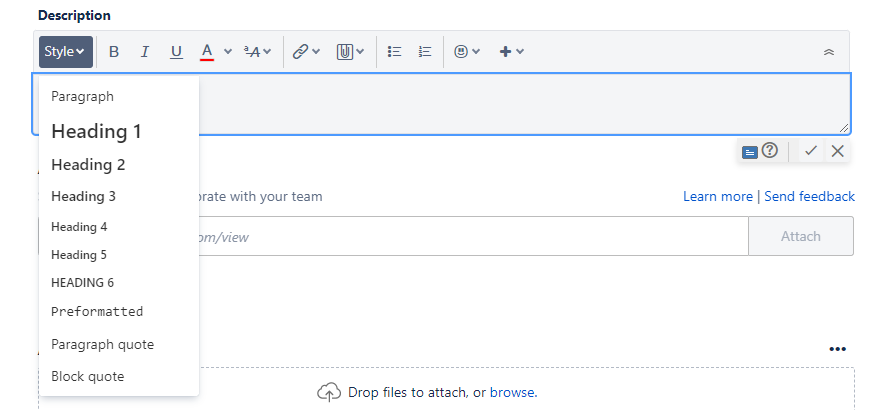Click the browse link to attach files
This screenshot has height=410, width=879.
(513, 393)
